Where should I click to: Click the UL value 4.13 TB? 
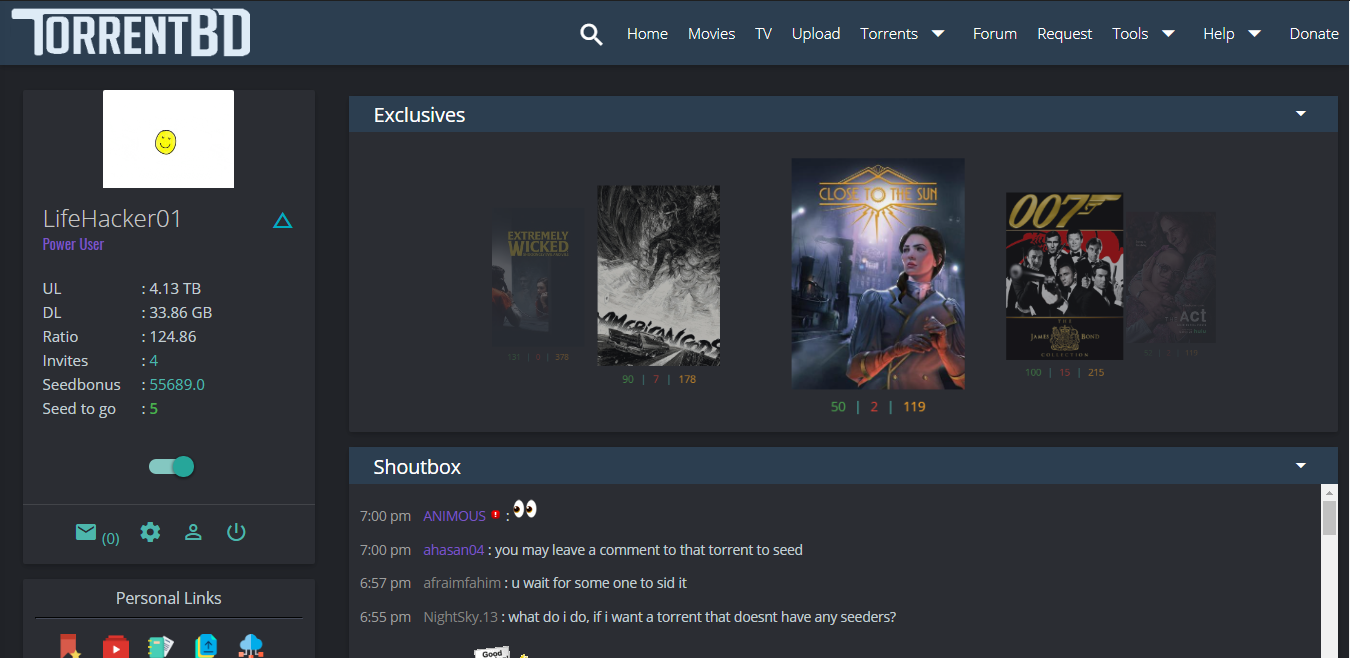(175, 288)
